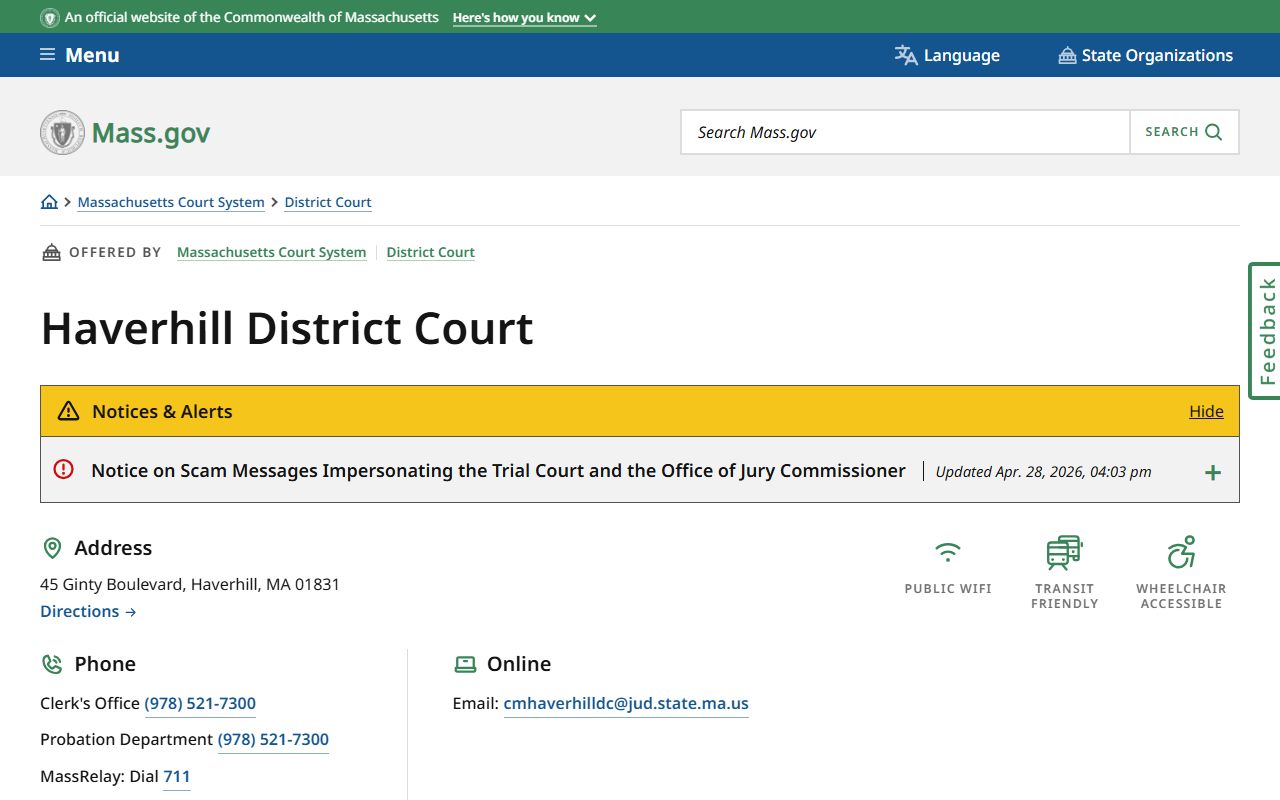The width and height of the screenshot is (1280, 800).
Task: Click the Transit Friendly bus icon
Action: 1064,552
